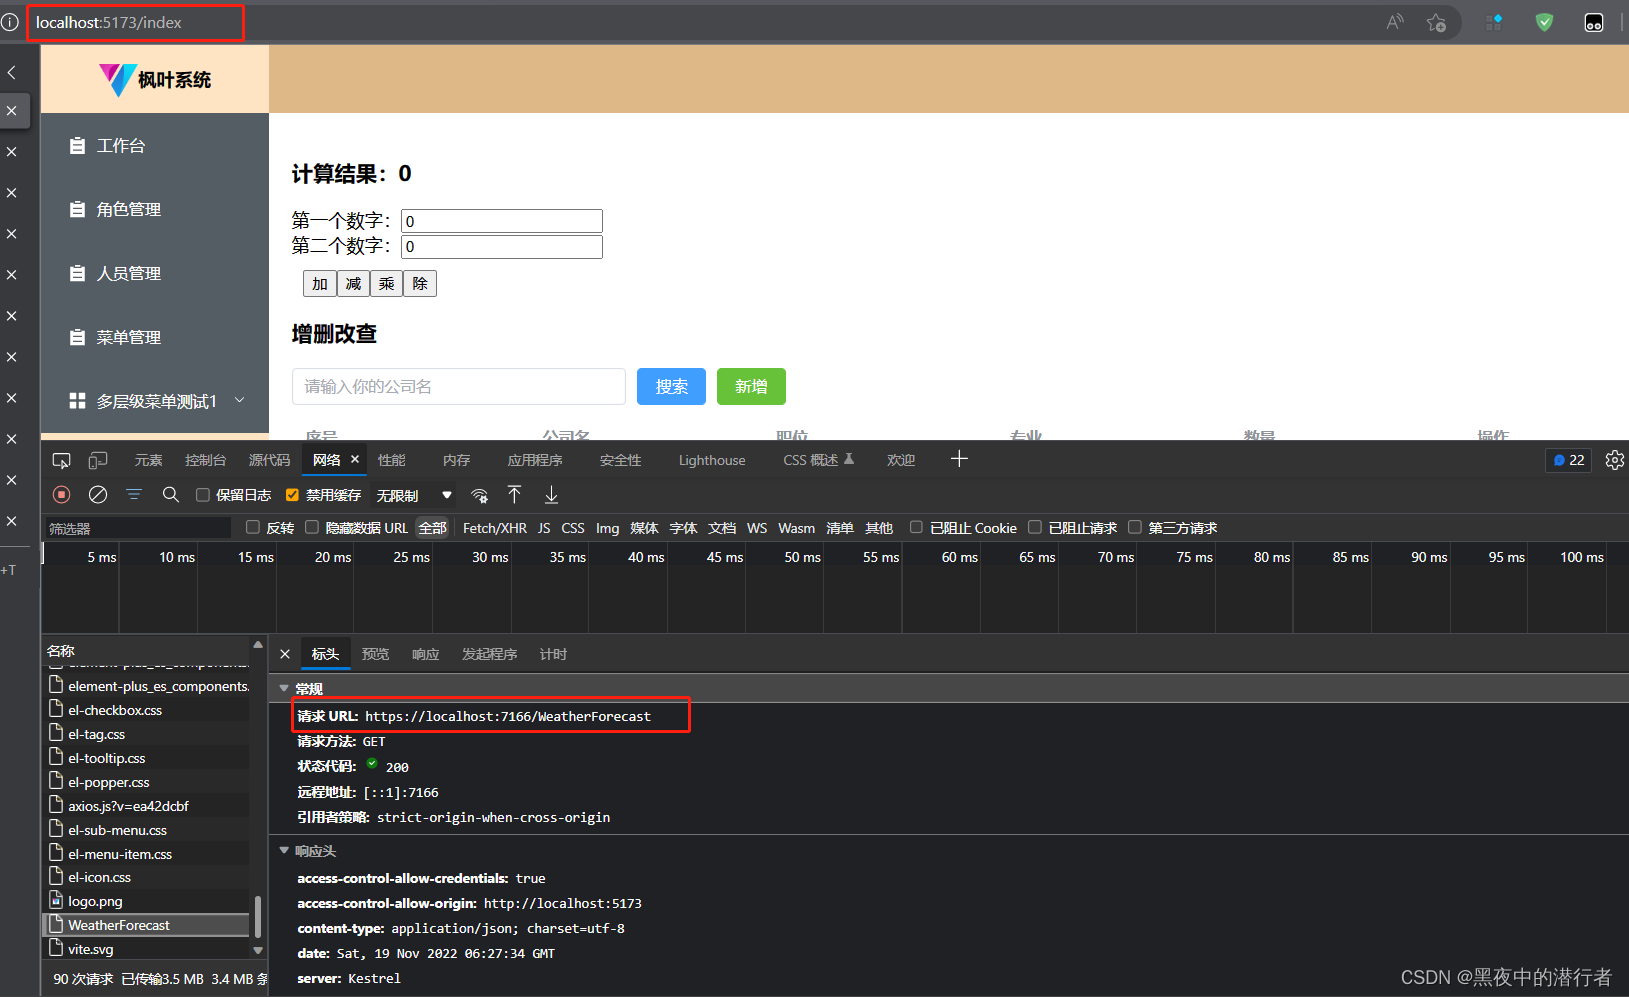Check the 已阻止请求 checkbox
The image size is (1629, 997).
tap(1035, 528)
